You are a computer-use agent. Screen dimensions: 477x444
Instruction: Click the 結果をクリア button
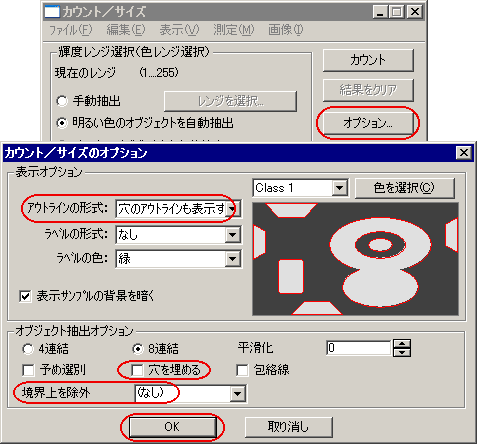tap(368, 90)
